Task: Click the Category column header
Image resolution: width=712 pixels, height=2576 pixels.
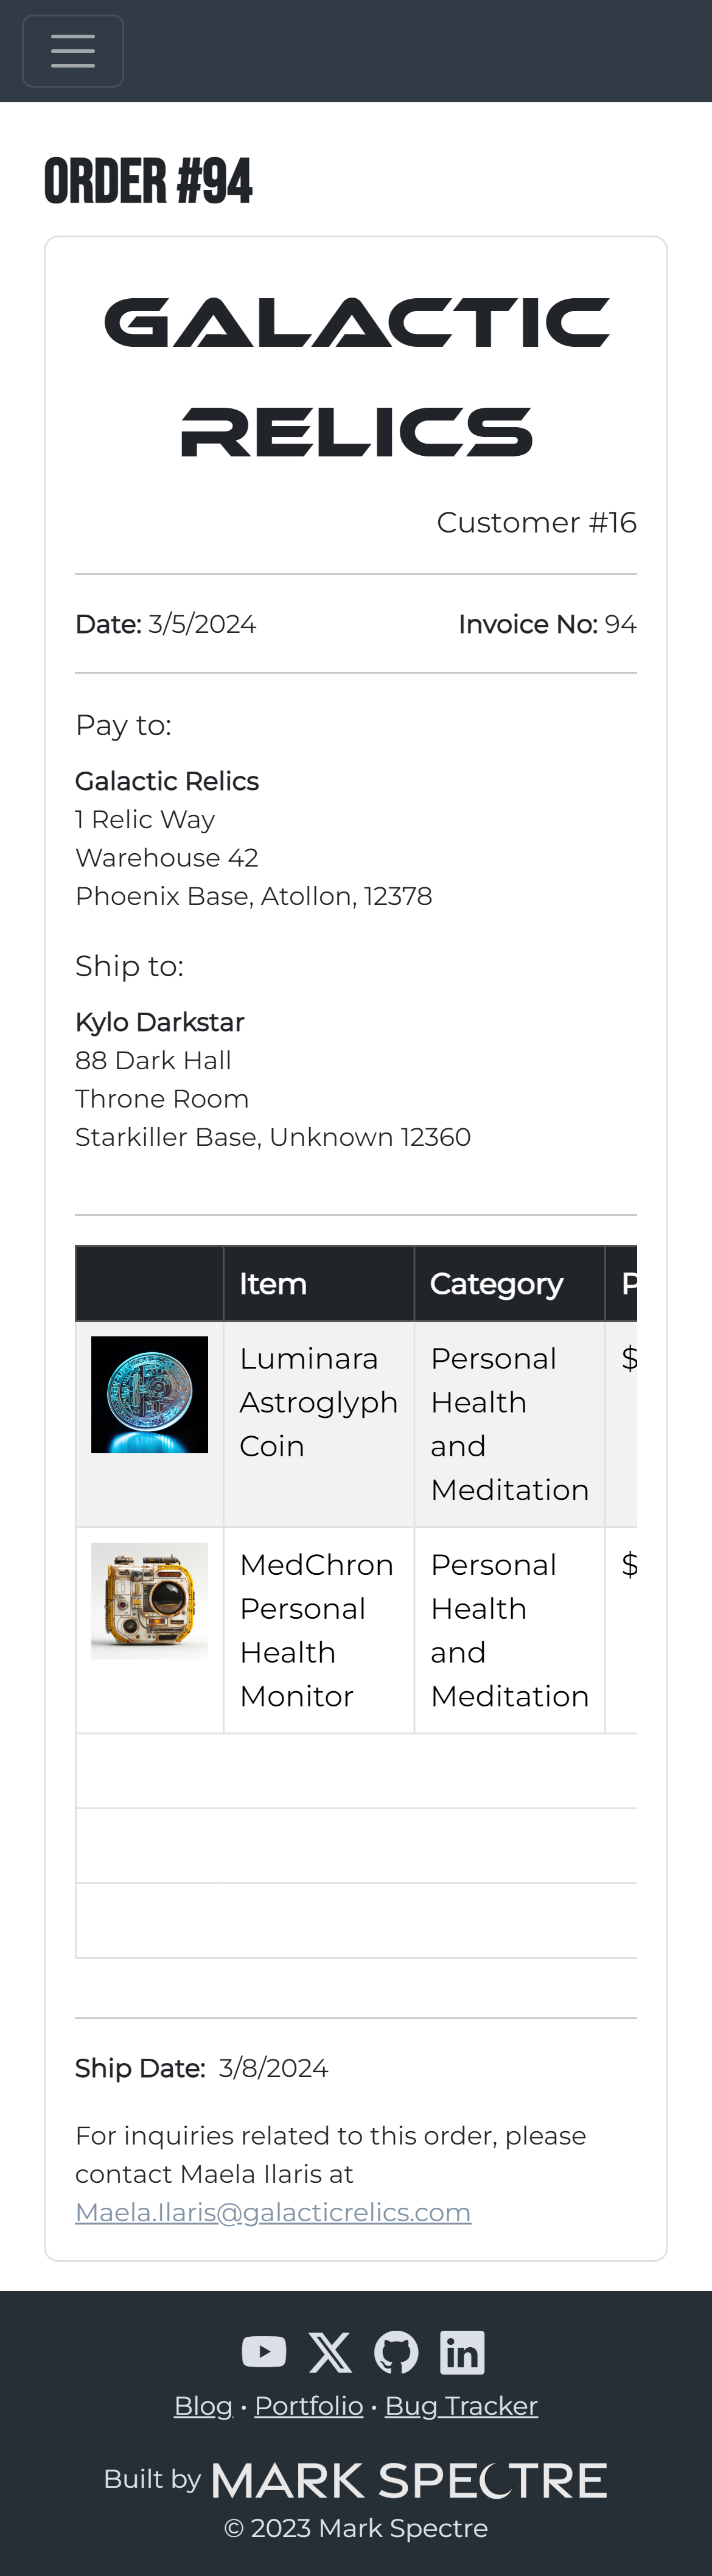Action: tap(496, 1284)
